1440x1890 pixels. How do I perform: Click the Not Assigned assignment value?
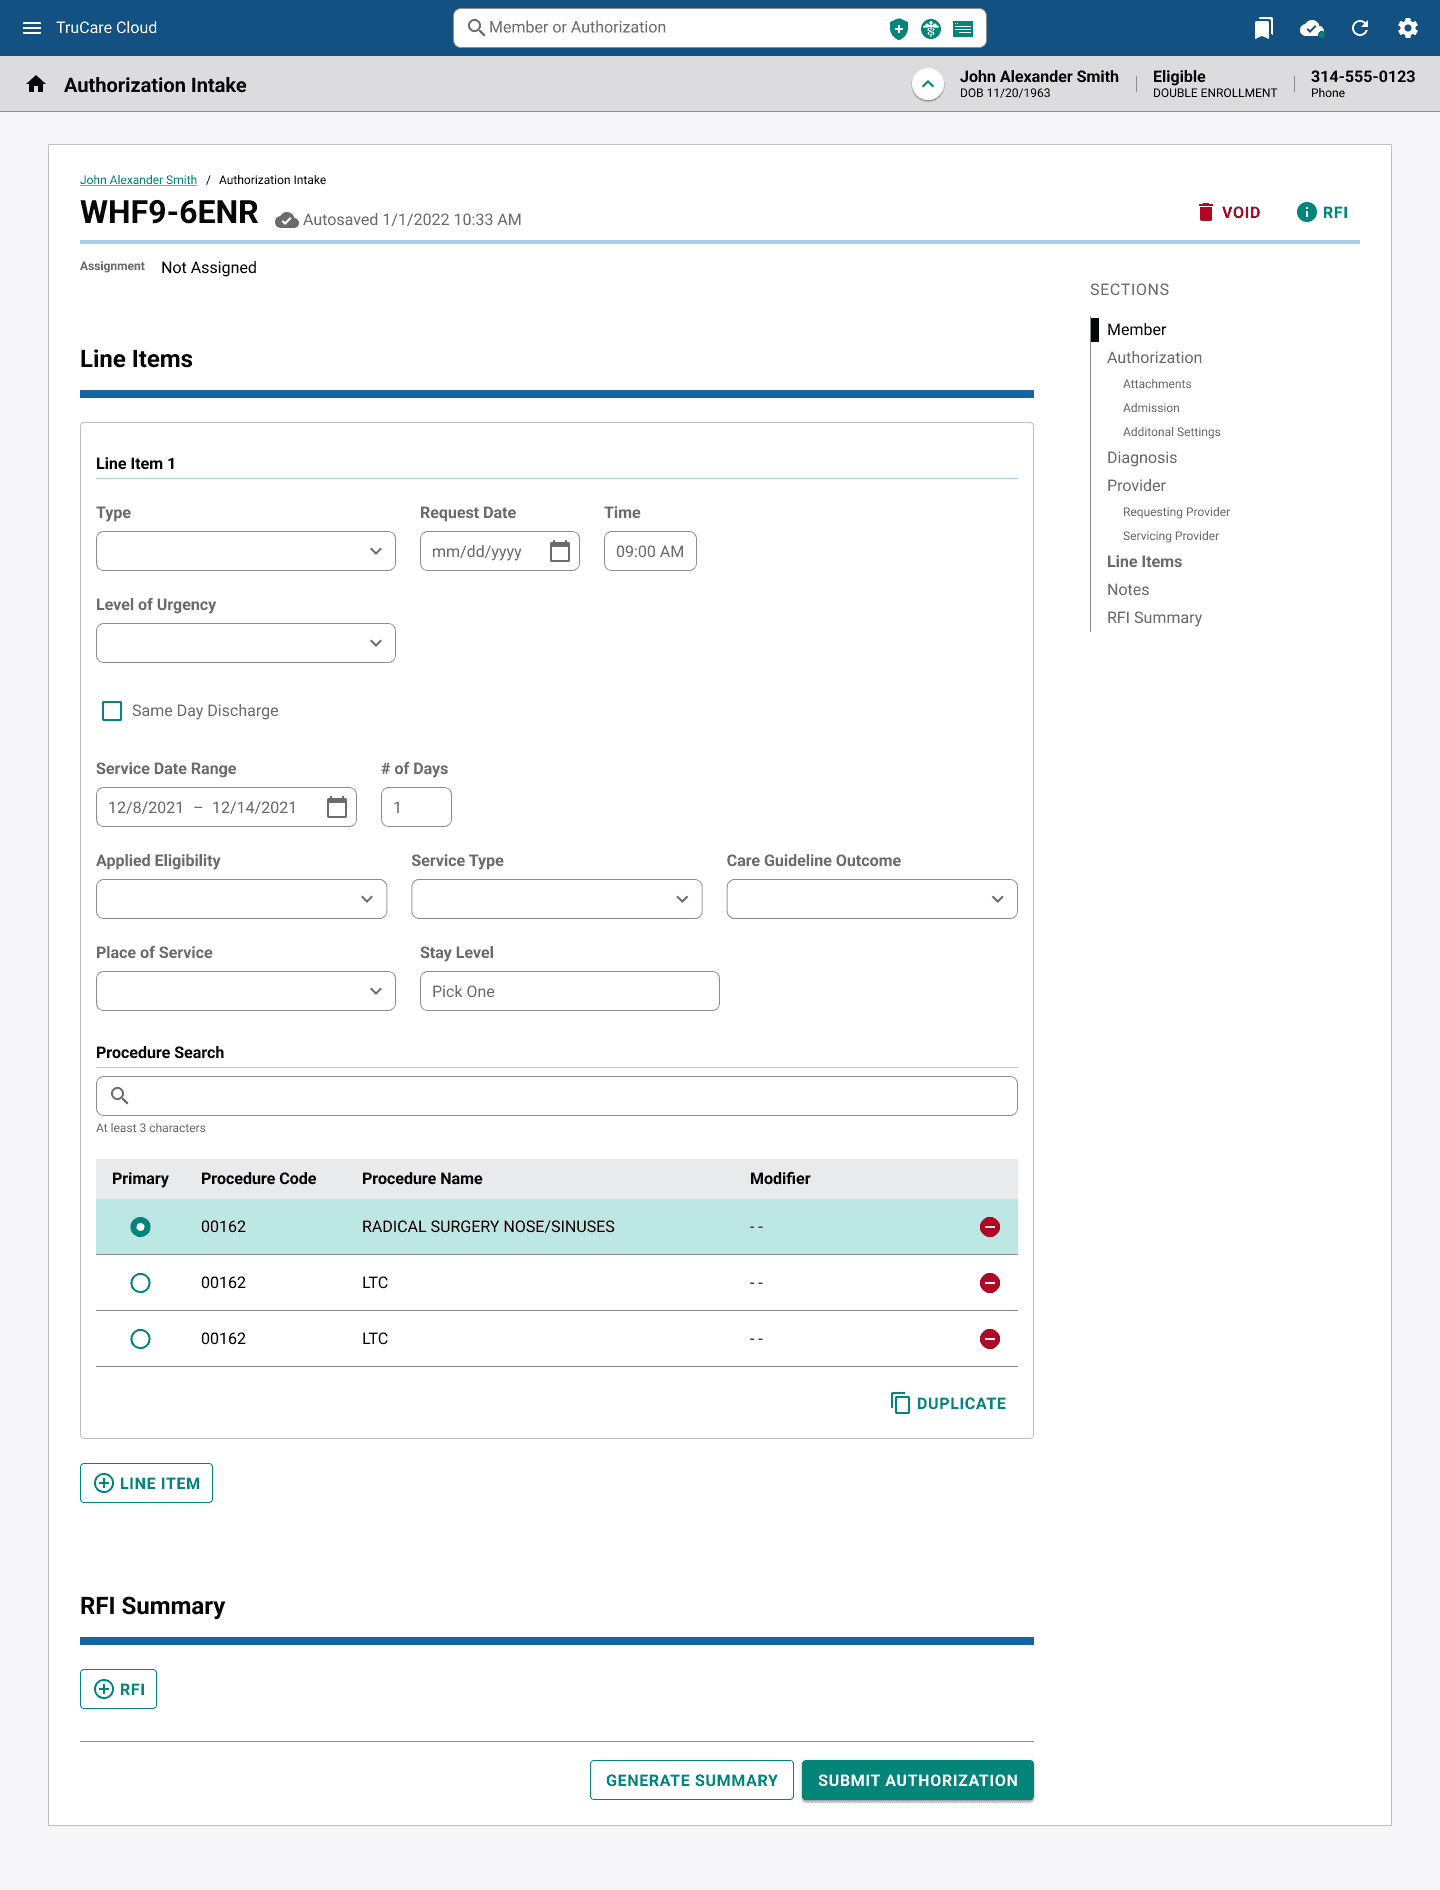(209, 268)
